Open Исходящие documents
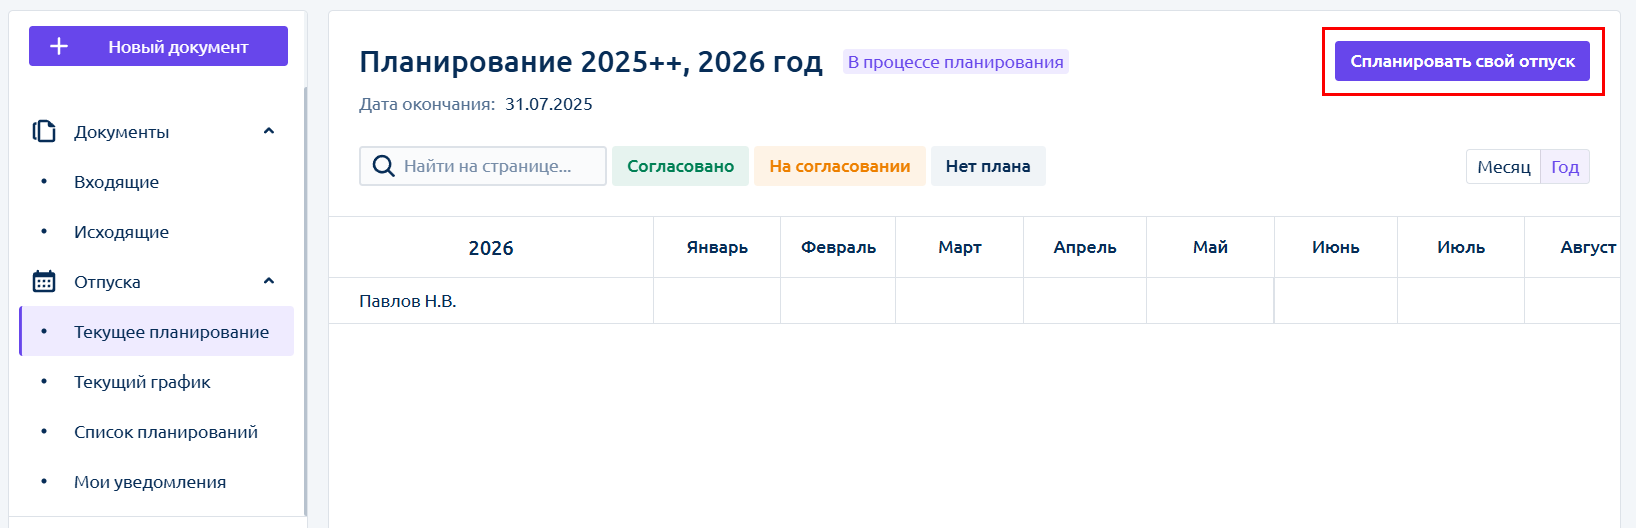 point(121,232)
